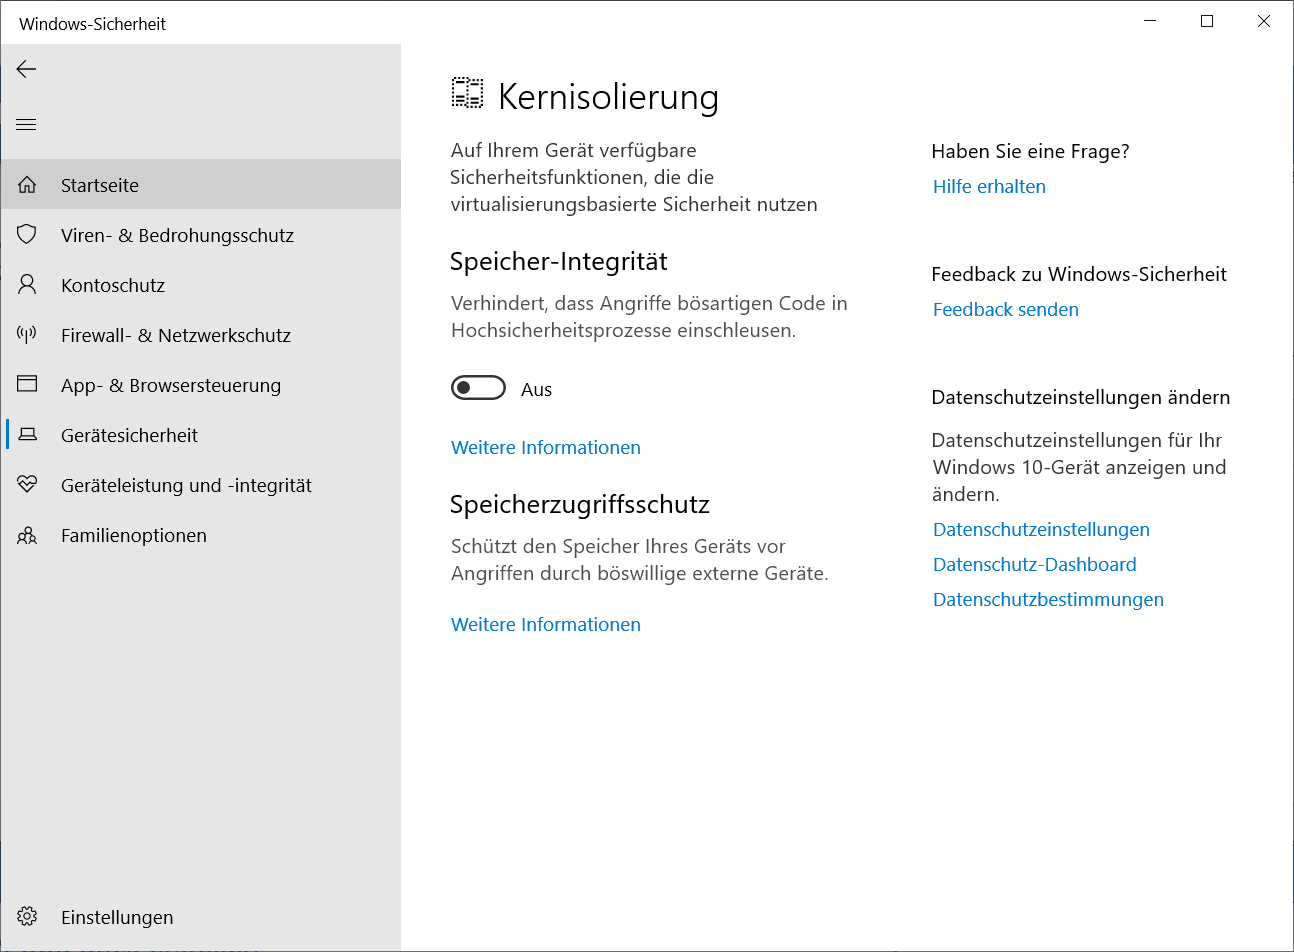Open the Datenschutz-Dashboard link
The image size is (1294, 952).
click(1034, 565)
